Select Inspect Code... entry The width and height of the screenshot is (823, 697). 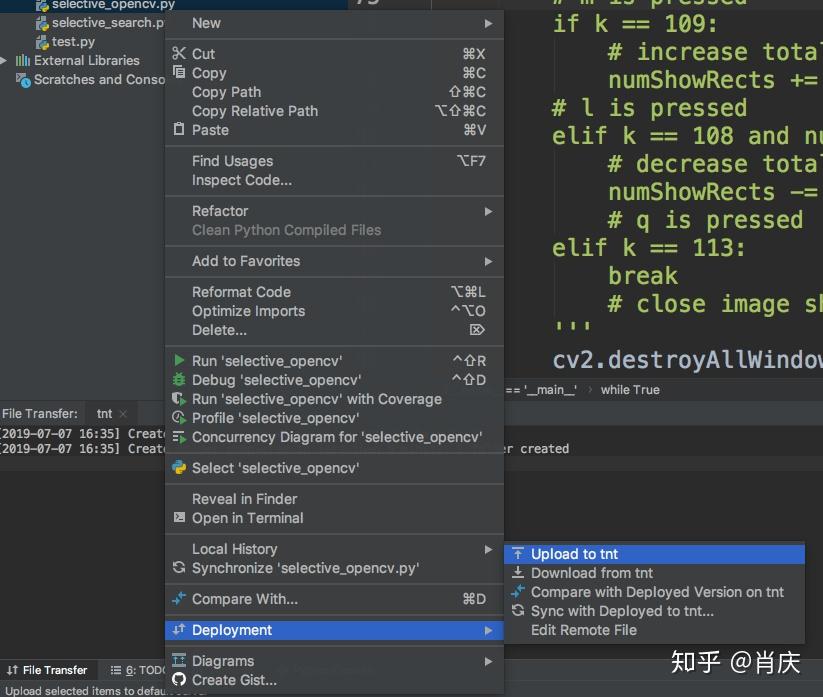click(334, 180)
